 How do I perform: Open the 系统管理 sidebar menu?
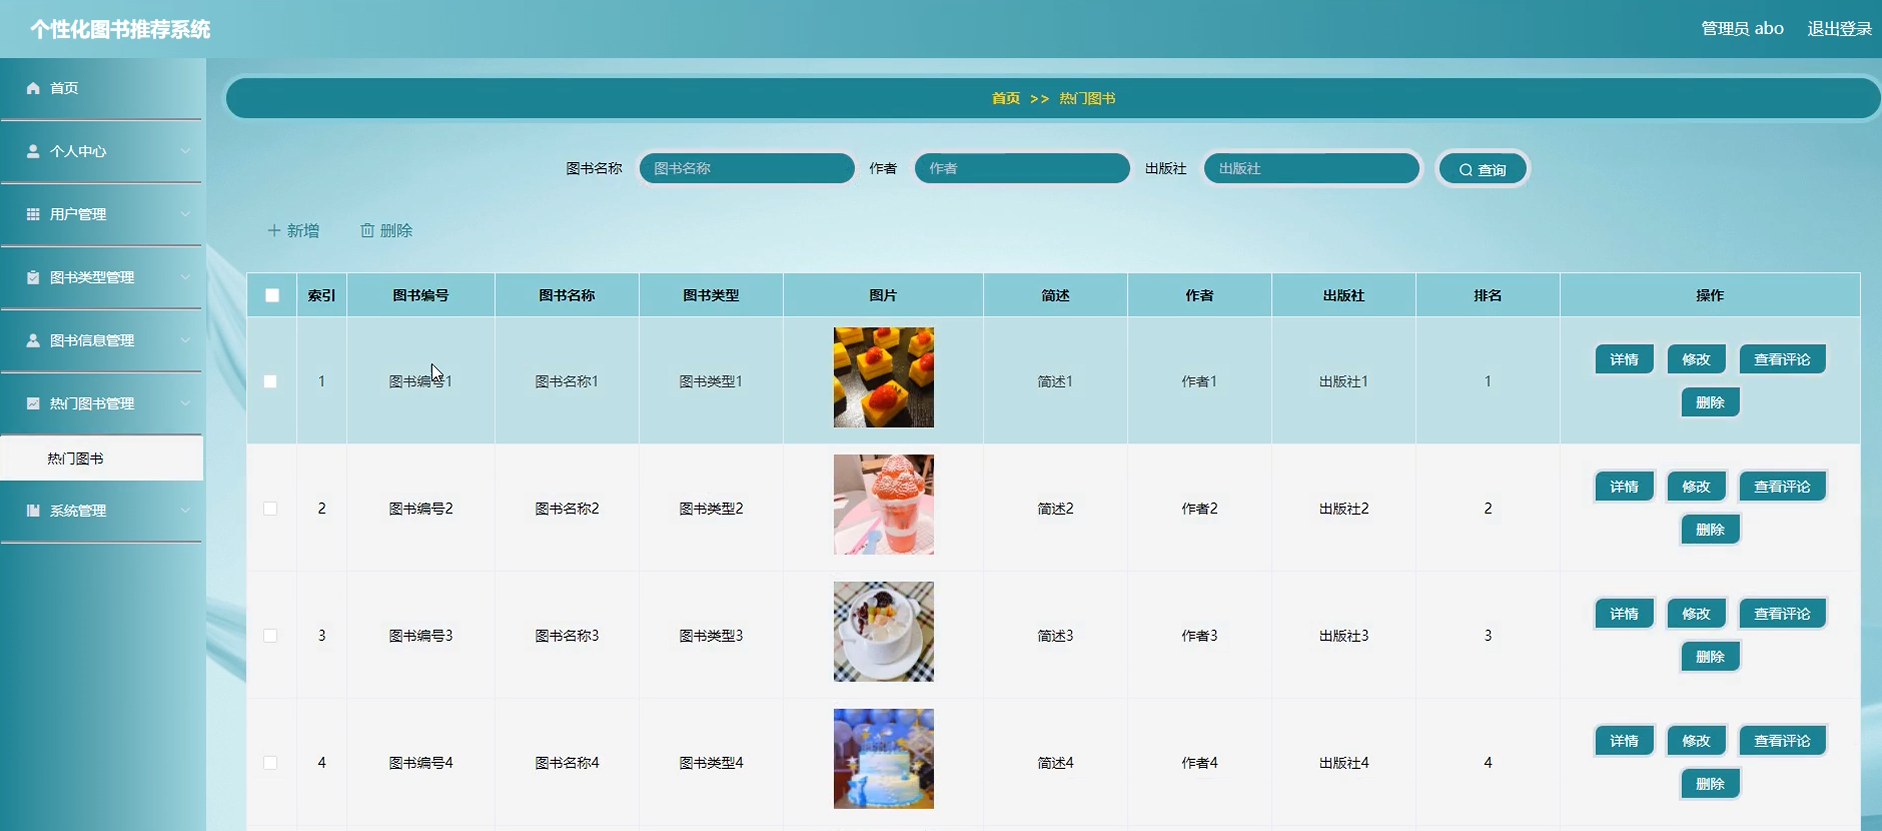[x=102, y=510]
